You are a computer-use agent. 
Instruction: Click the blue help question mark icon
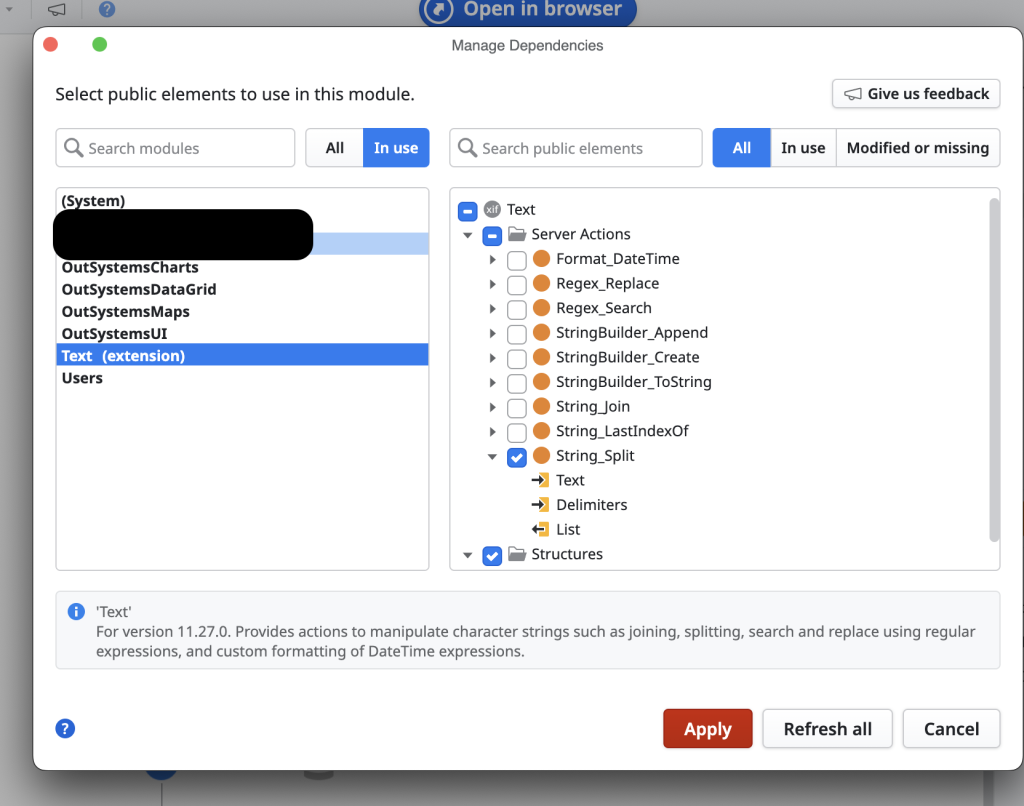coord(66,728)
